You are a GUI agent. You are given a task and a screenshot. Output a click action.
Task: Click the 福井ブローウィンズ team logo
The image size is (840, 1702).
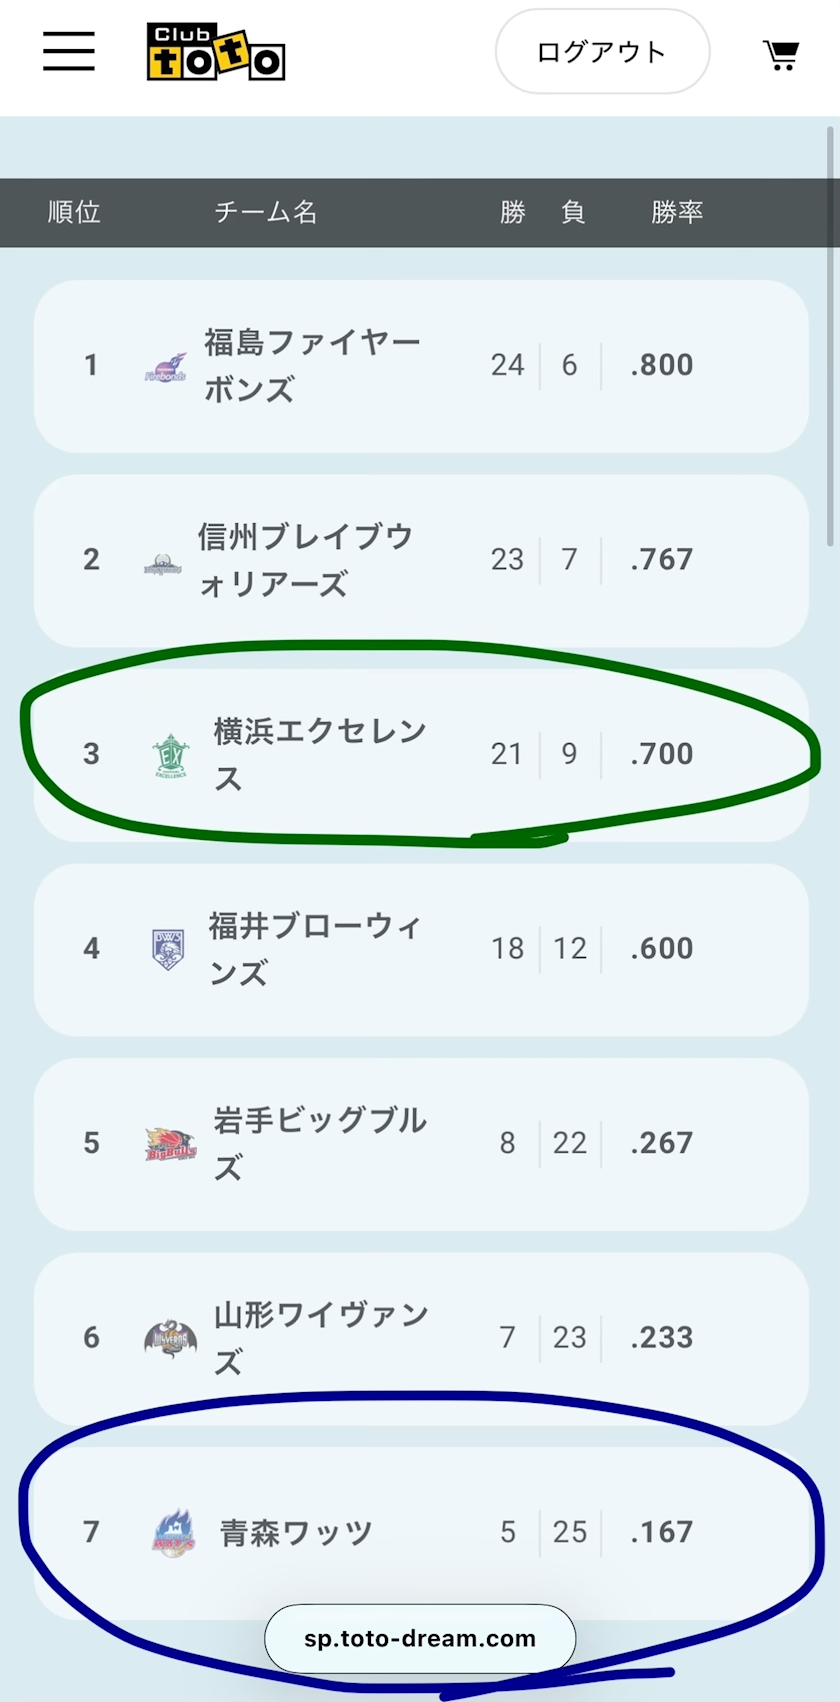coord(168,949)
